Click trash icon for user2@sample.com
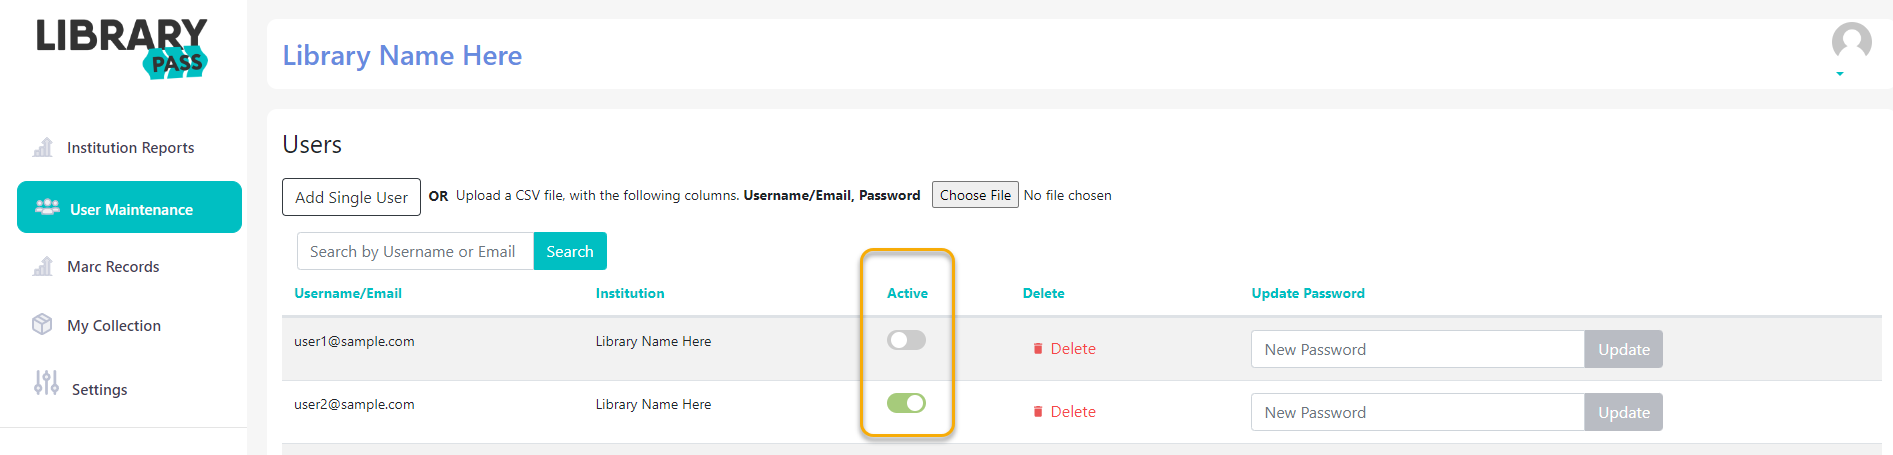The image size is (1893, 455). coord(1038,412)
